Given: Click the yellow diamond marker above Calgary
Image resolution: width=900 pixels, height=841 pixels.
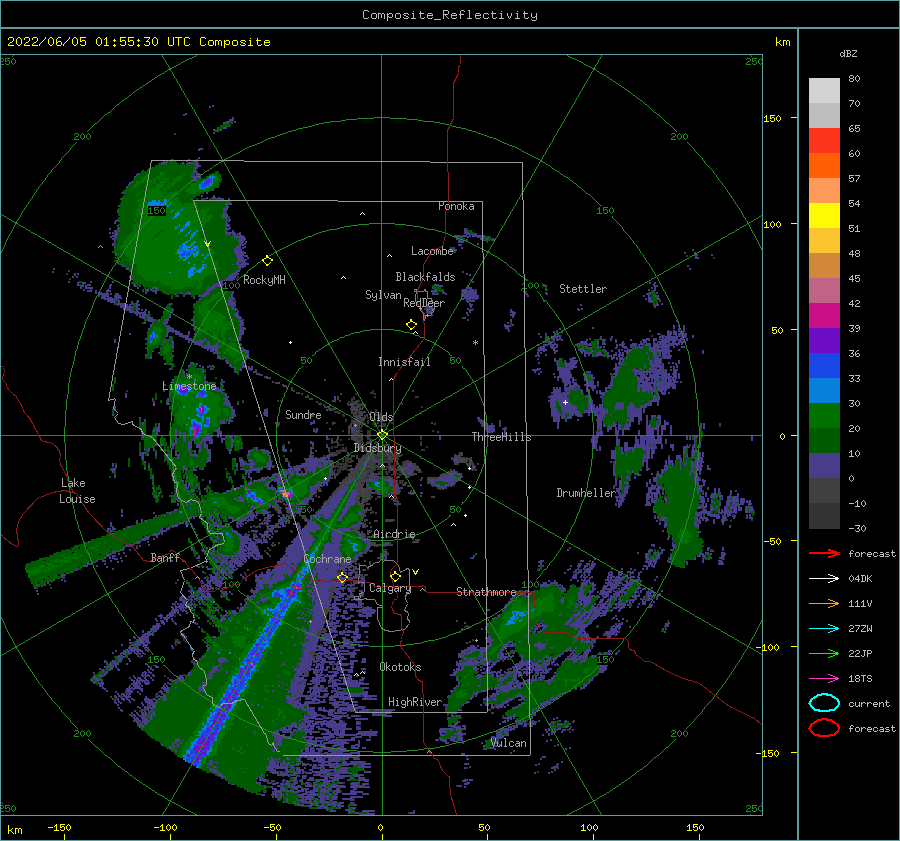Looking at the screenshot, I should [395, 576].
